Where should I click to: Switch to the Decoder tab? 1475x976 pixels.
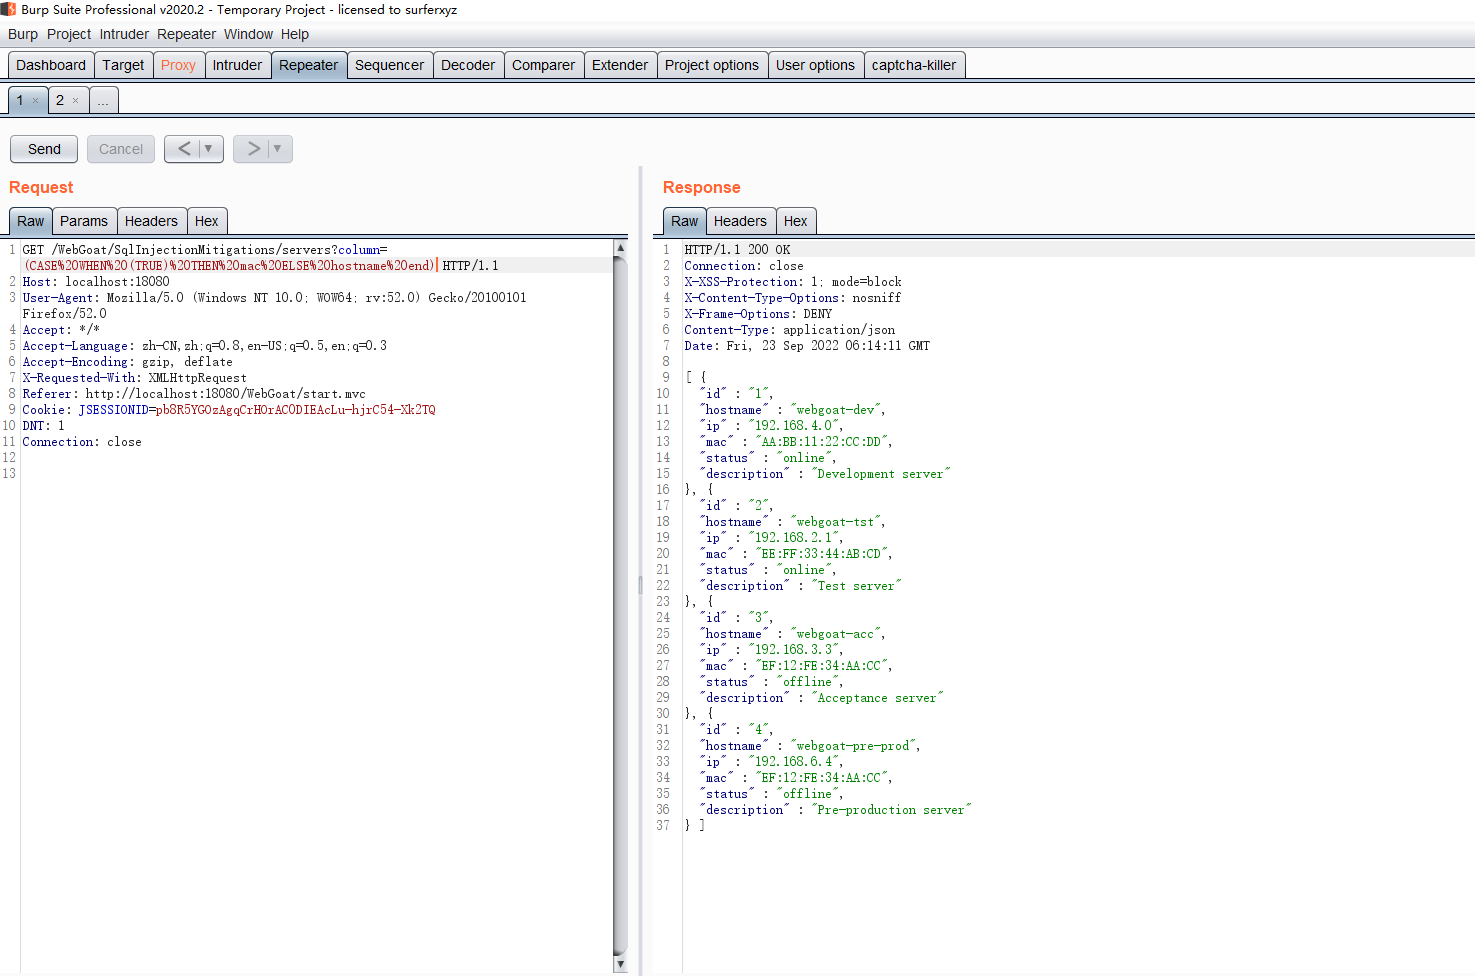[x=468, y=65]
